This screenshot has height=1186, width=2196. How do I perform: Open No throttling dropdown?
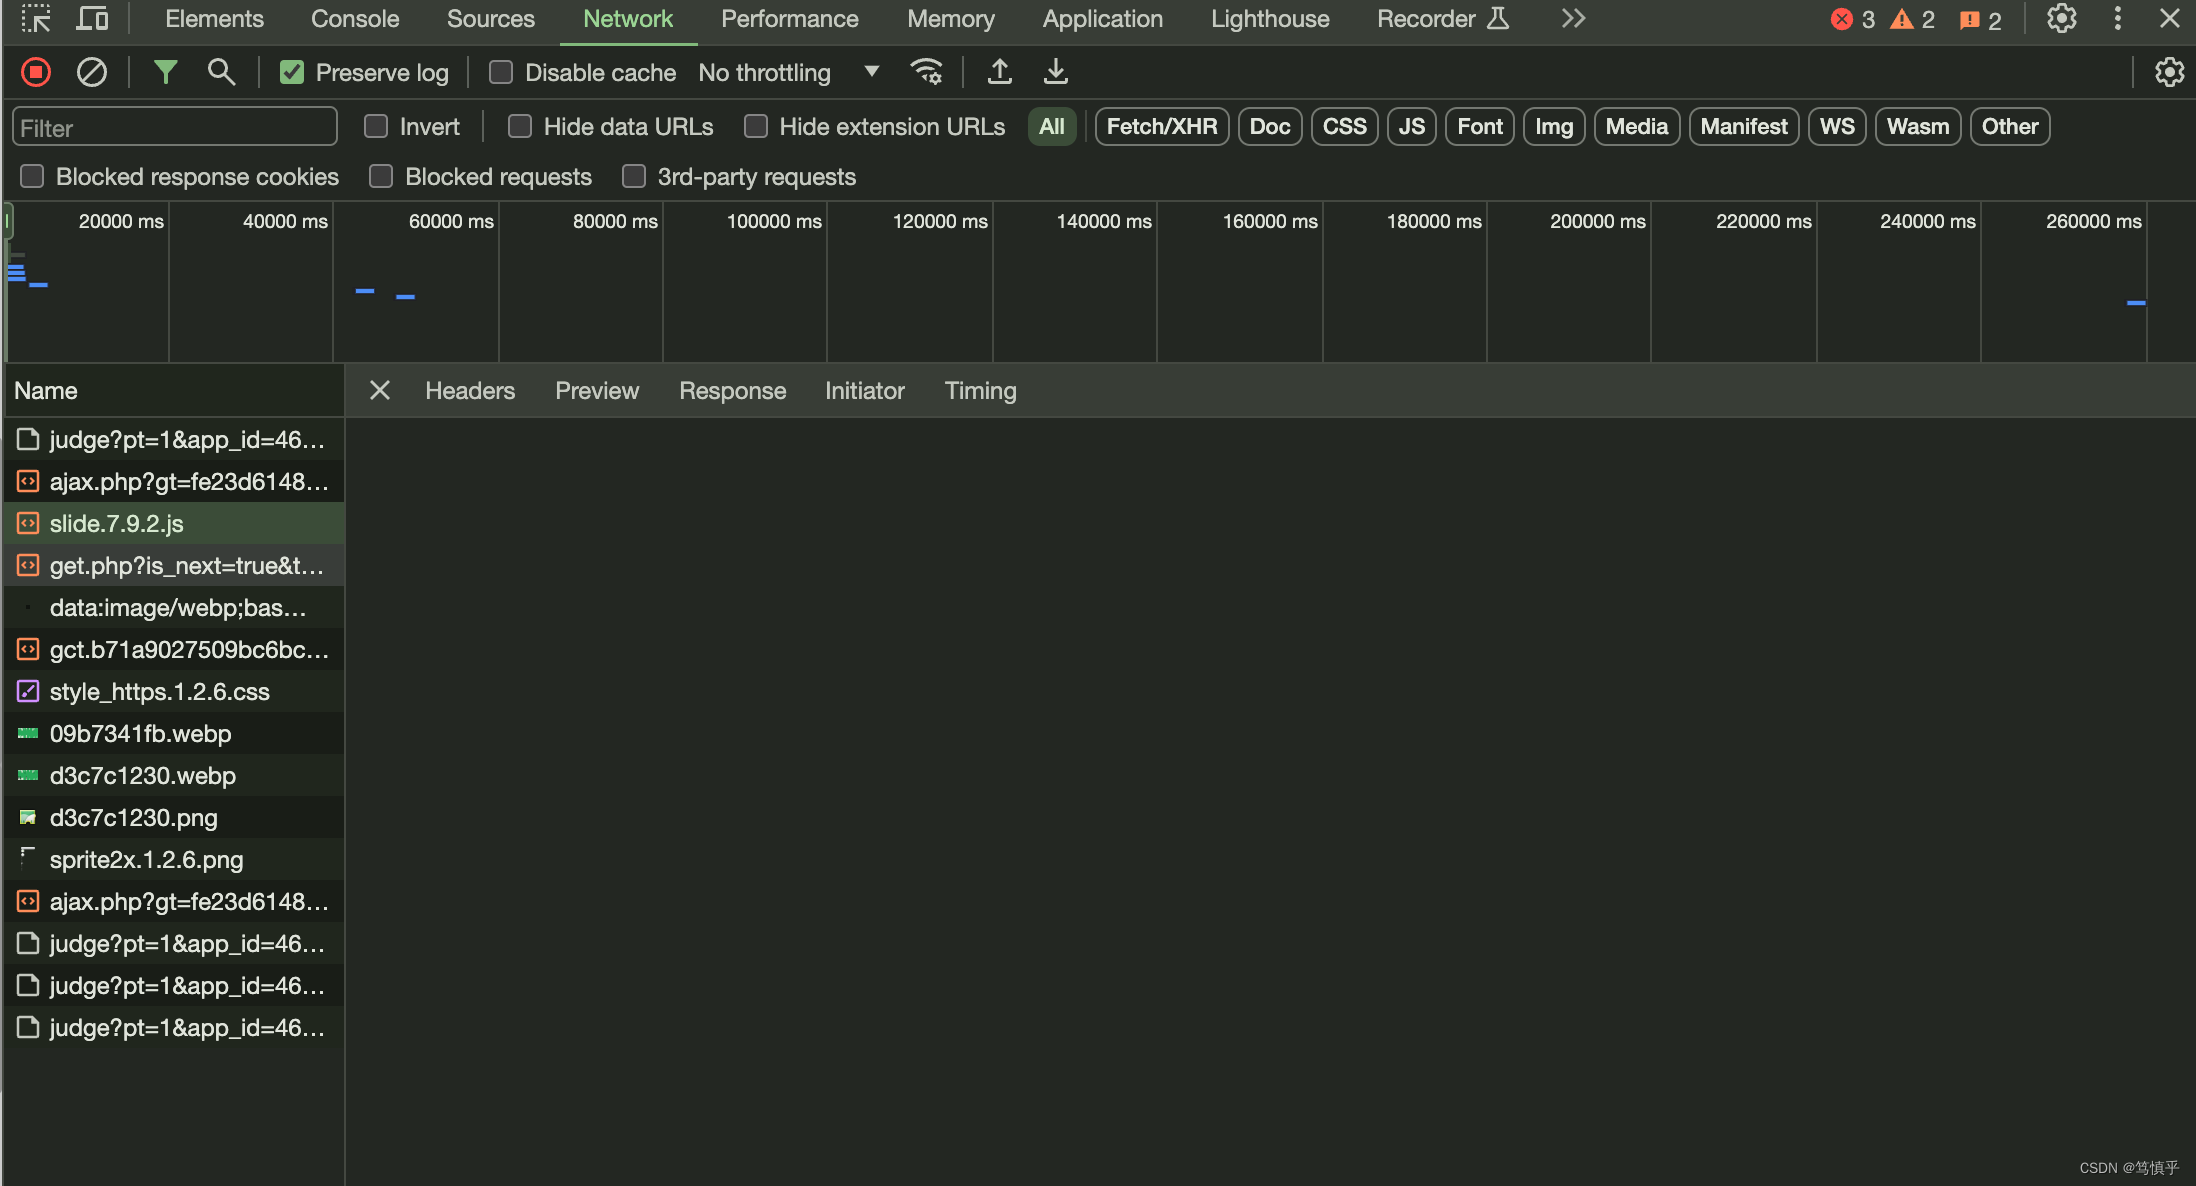789,72
